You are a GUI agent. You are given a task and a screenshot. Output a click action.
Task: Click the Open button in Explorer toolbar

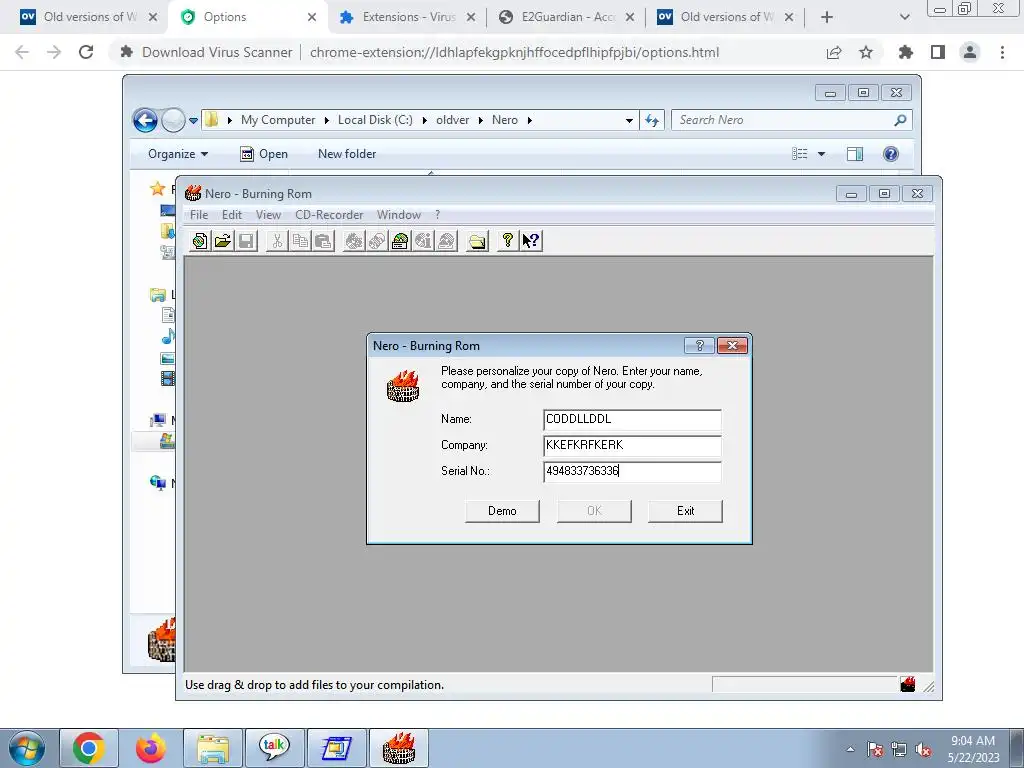(264, 153)
